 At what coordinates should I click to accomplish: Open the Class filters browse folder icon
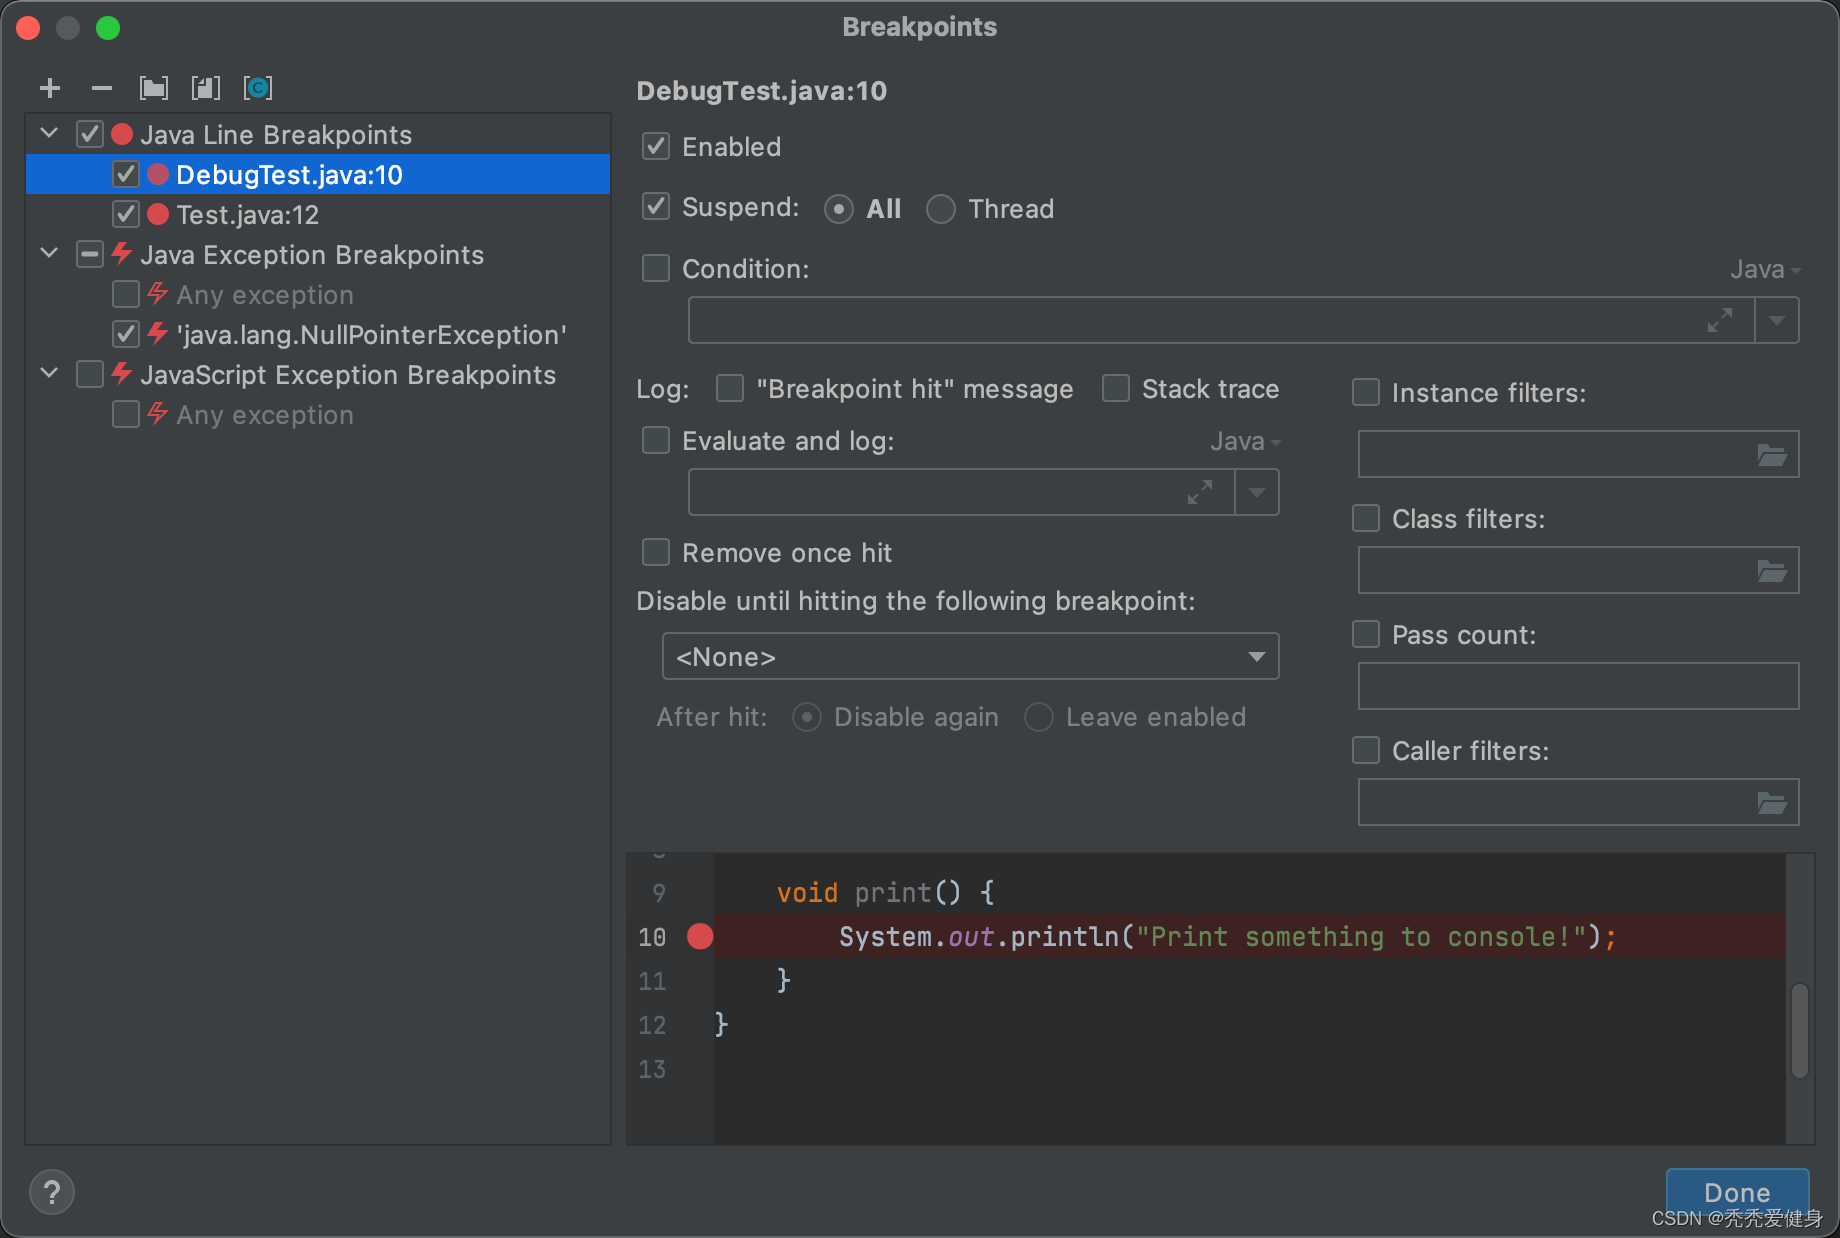(x=1772, y=571)
